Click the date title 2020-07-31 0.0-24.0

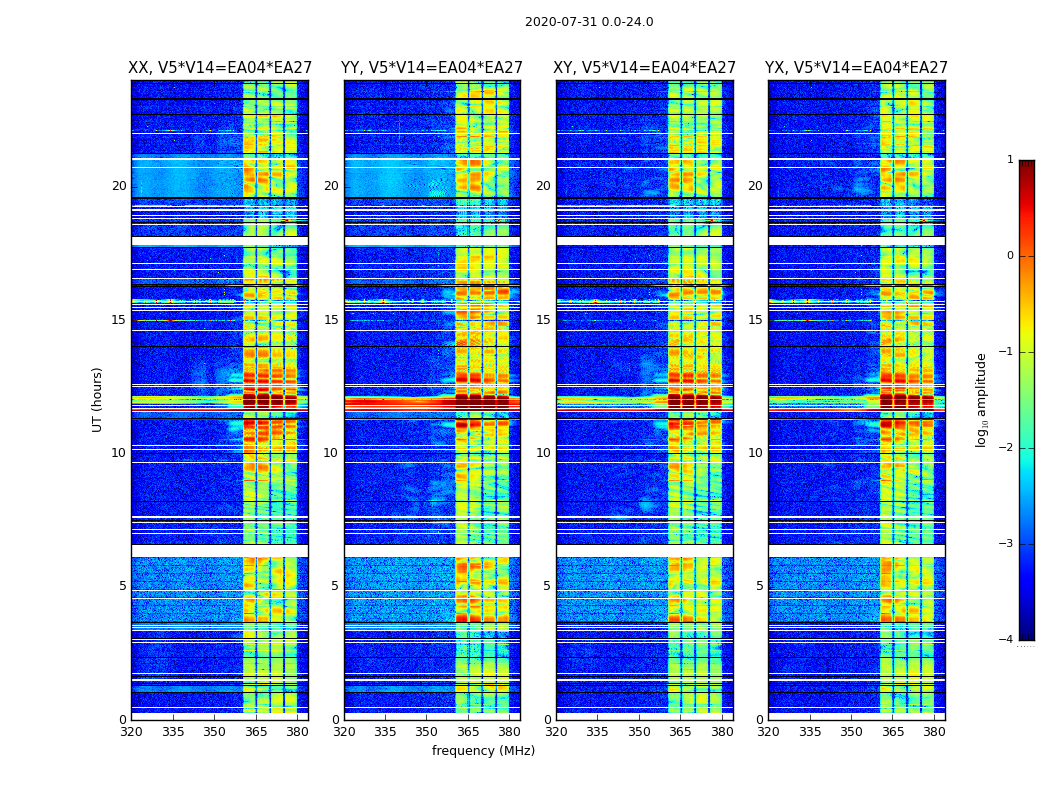point(589,21)
